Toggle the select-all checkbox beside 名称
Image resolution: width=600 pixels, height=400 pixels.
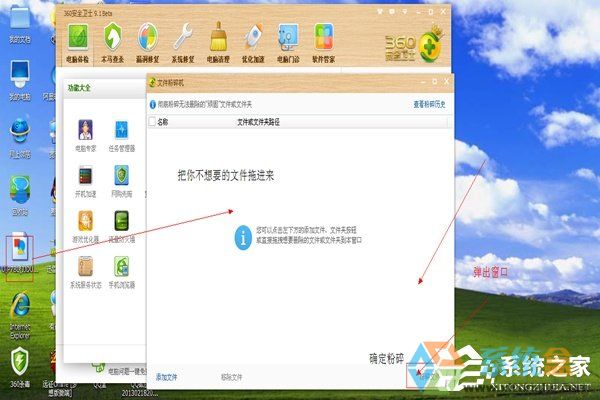pos(152,121)
